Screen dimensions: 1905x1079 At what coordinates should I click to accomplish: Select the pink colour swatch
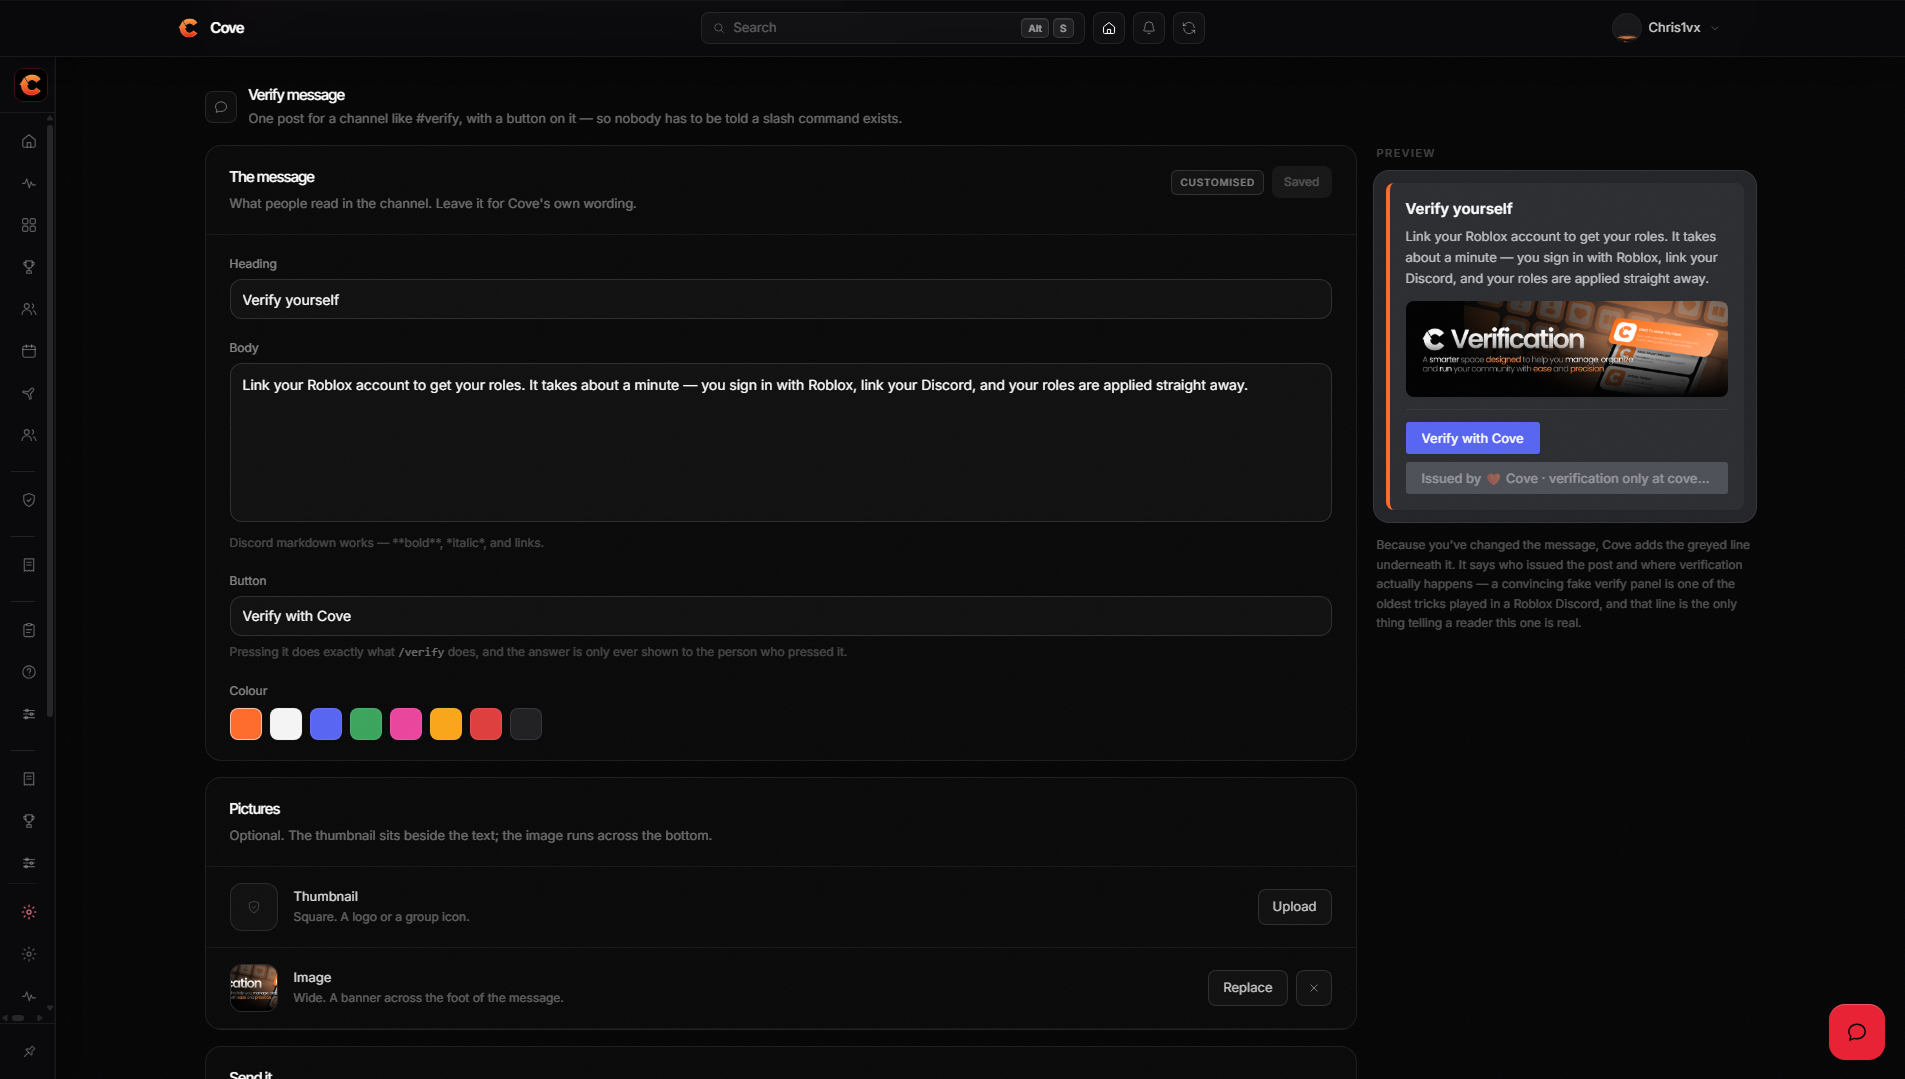(406, 724)
